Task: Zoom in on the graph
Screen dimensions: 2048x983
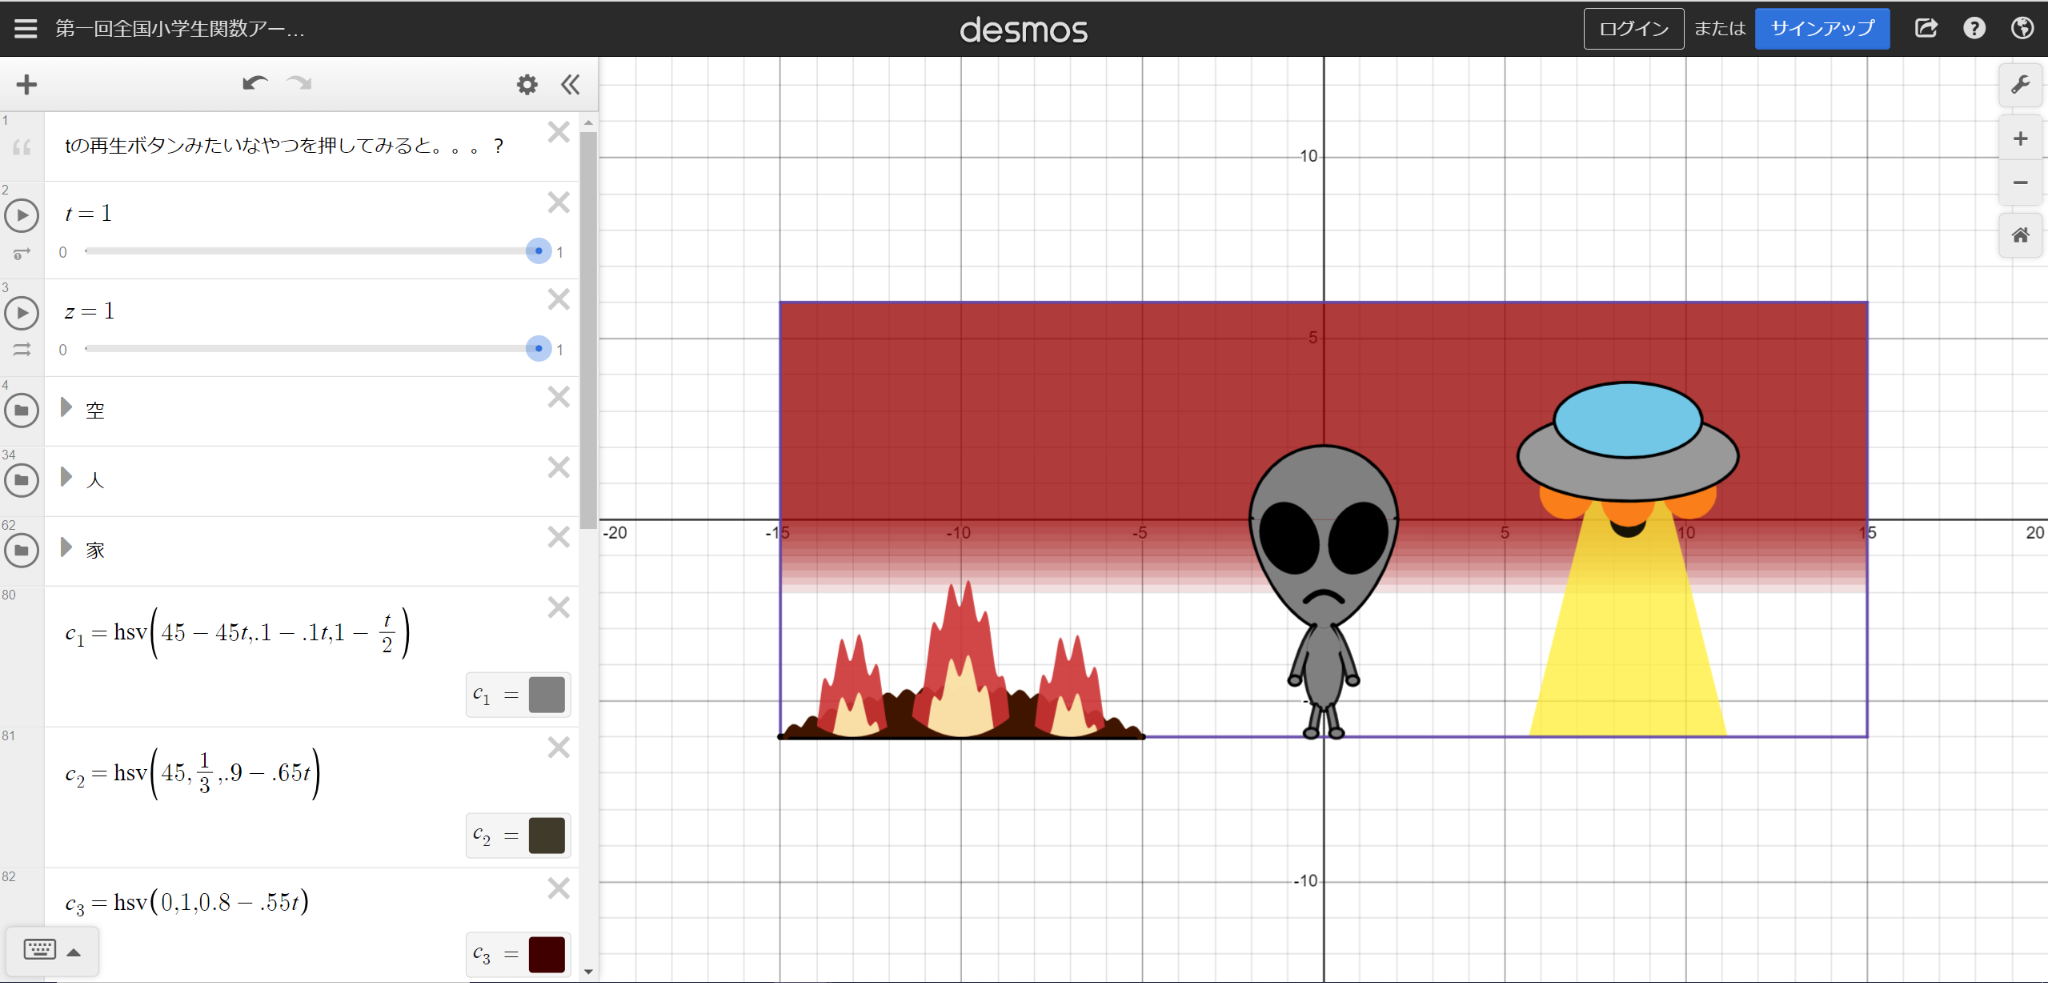Action: [x=2020, y=139]
